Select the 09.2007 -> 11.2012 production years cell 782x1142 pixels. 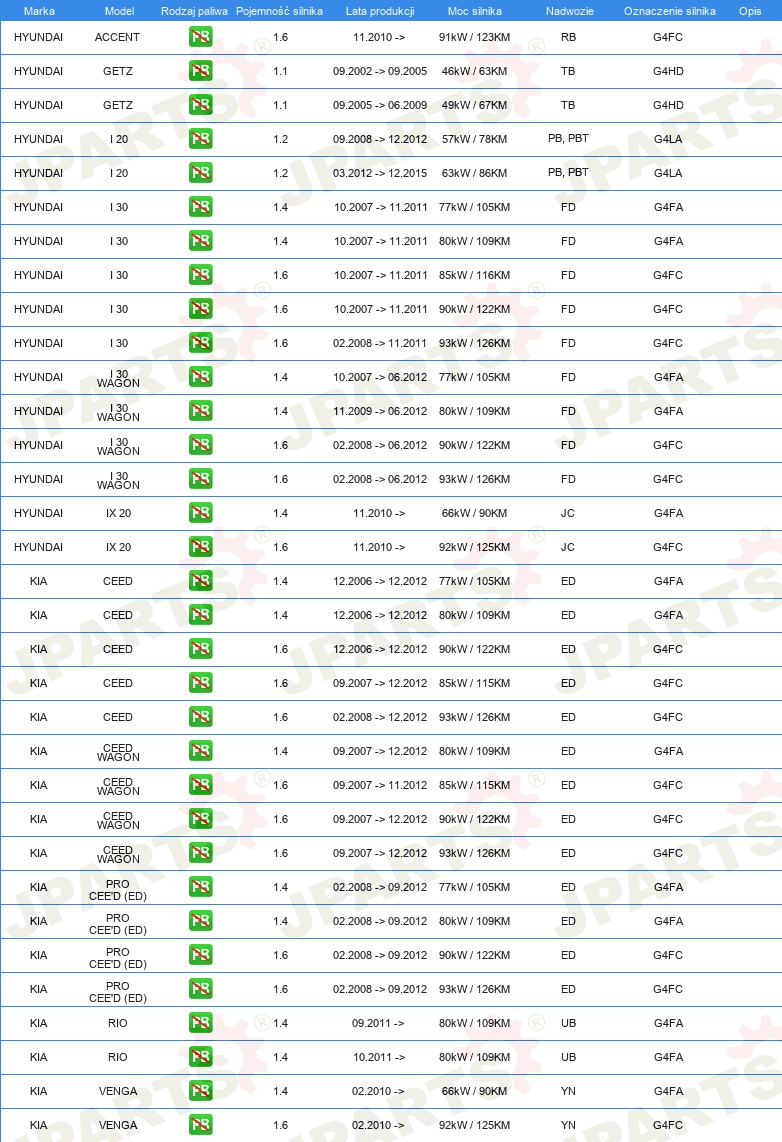tap(380, 785)
